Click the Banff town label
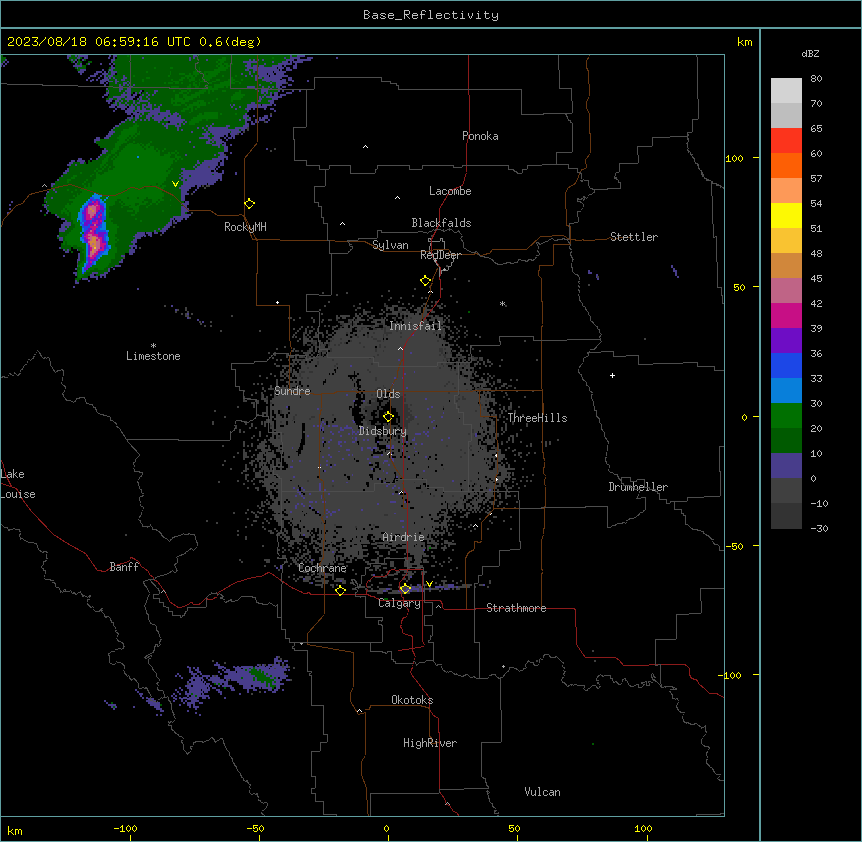The height and width of the screenshot is (842, 862). 124,567
